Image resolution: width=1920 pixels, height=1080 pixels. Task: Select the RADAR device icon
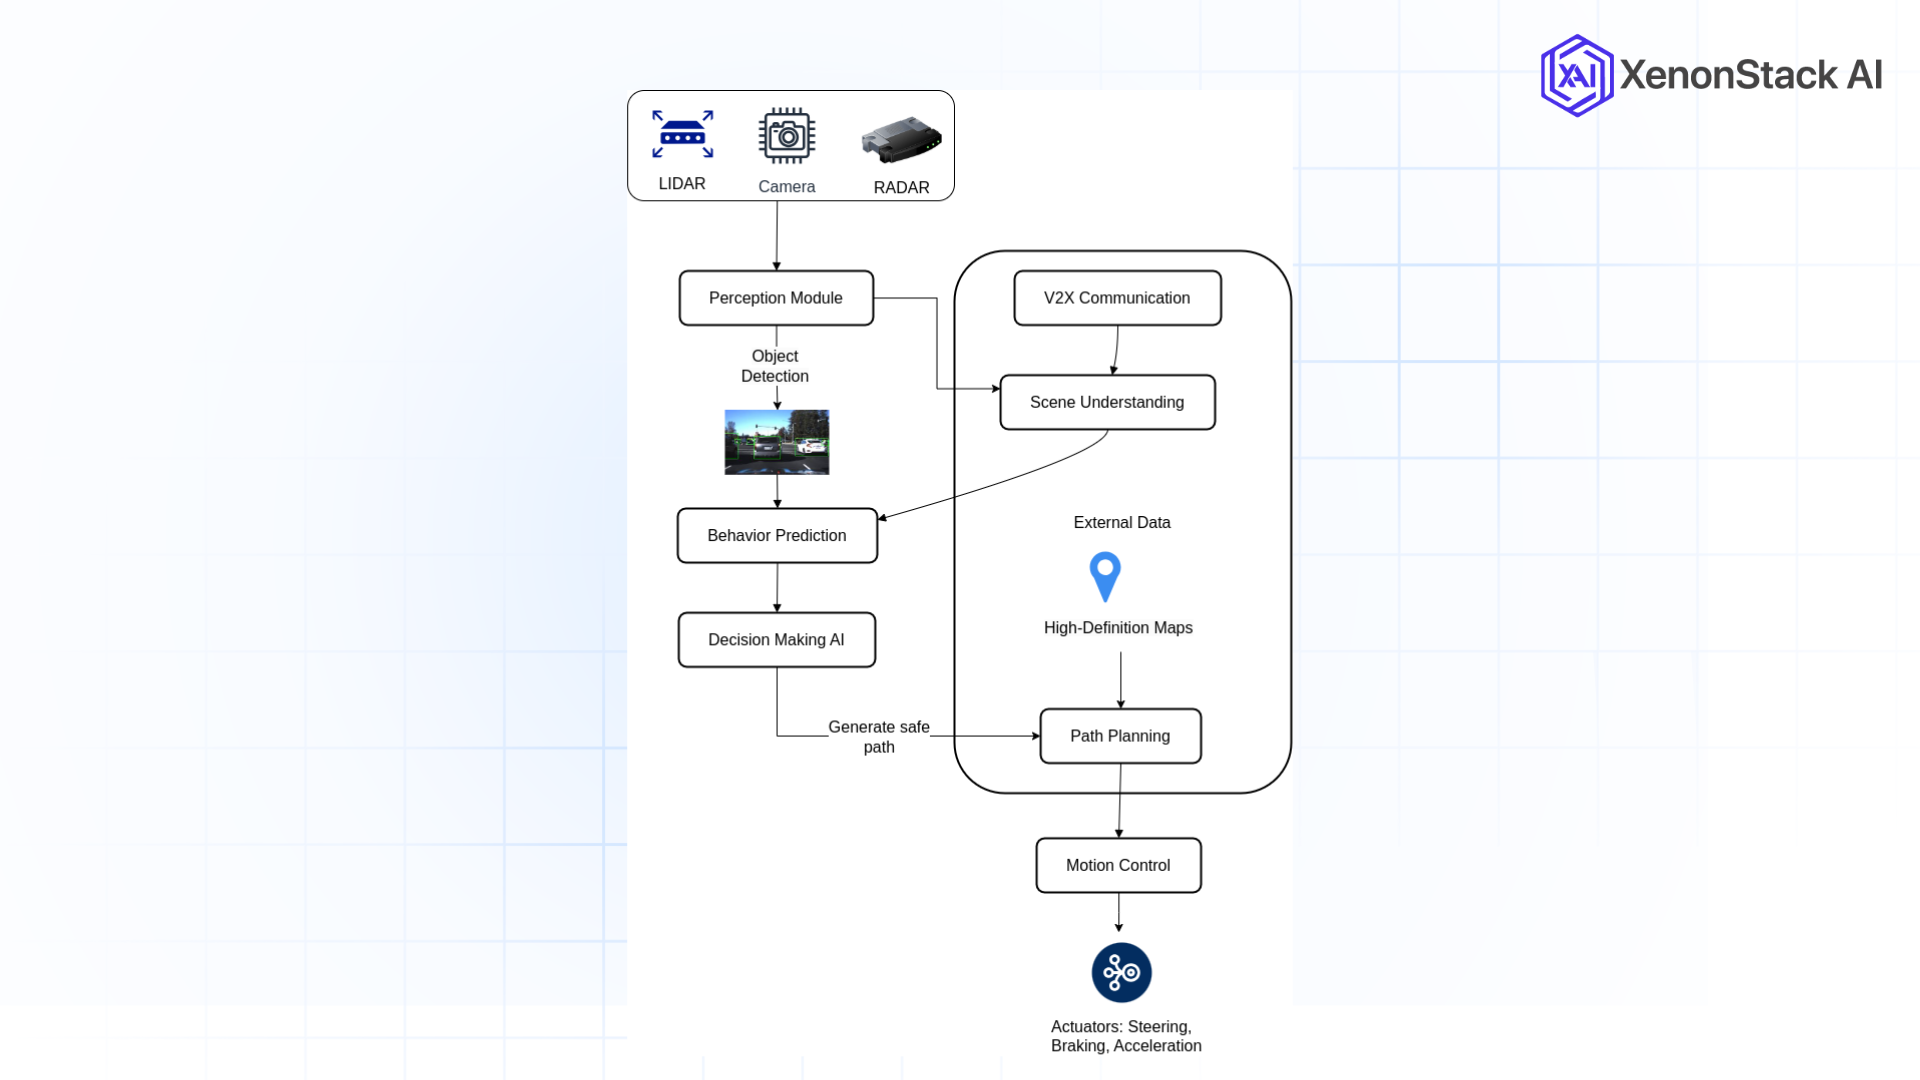pos(899,140)
